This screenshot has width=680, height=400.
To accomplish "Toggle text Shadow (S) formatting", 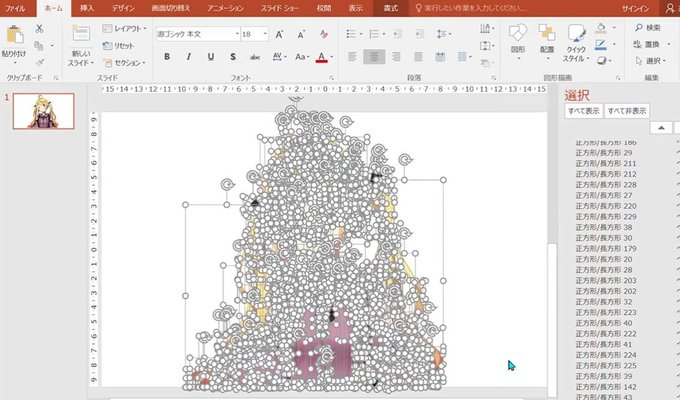I will 233,57.
